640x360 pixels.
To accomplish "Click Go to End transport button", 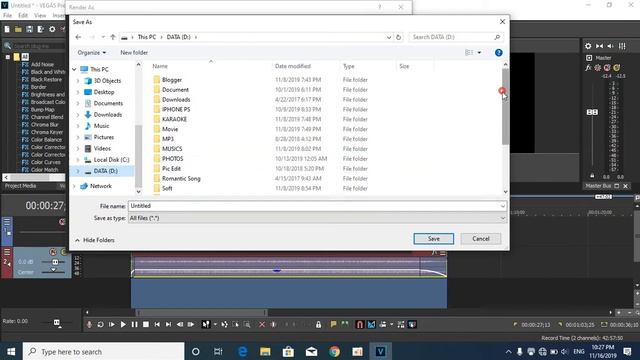I will pos(169,324).
